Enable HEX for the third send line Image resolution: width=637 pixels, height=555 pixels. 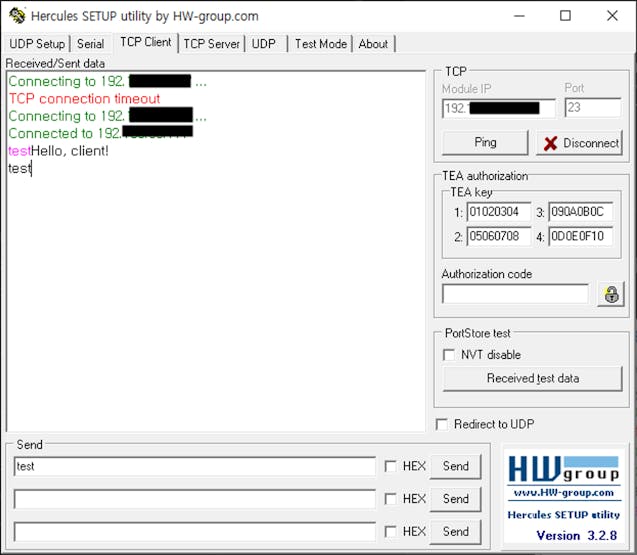[390, 531]
